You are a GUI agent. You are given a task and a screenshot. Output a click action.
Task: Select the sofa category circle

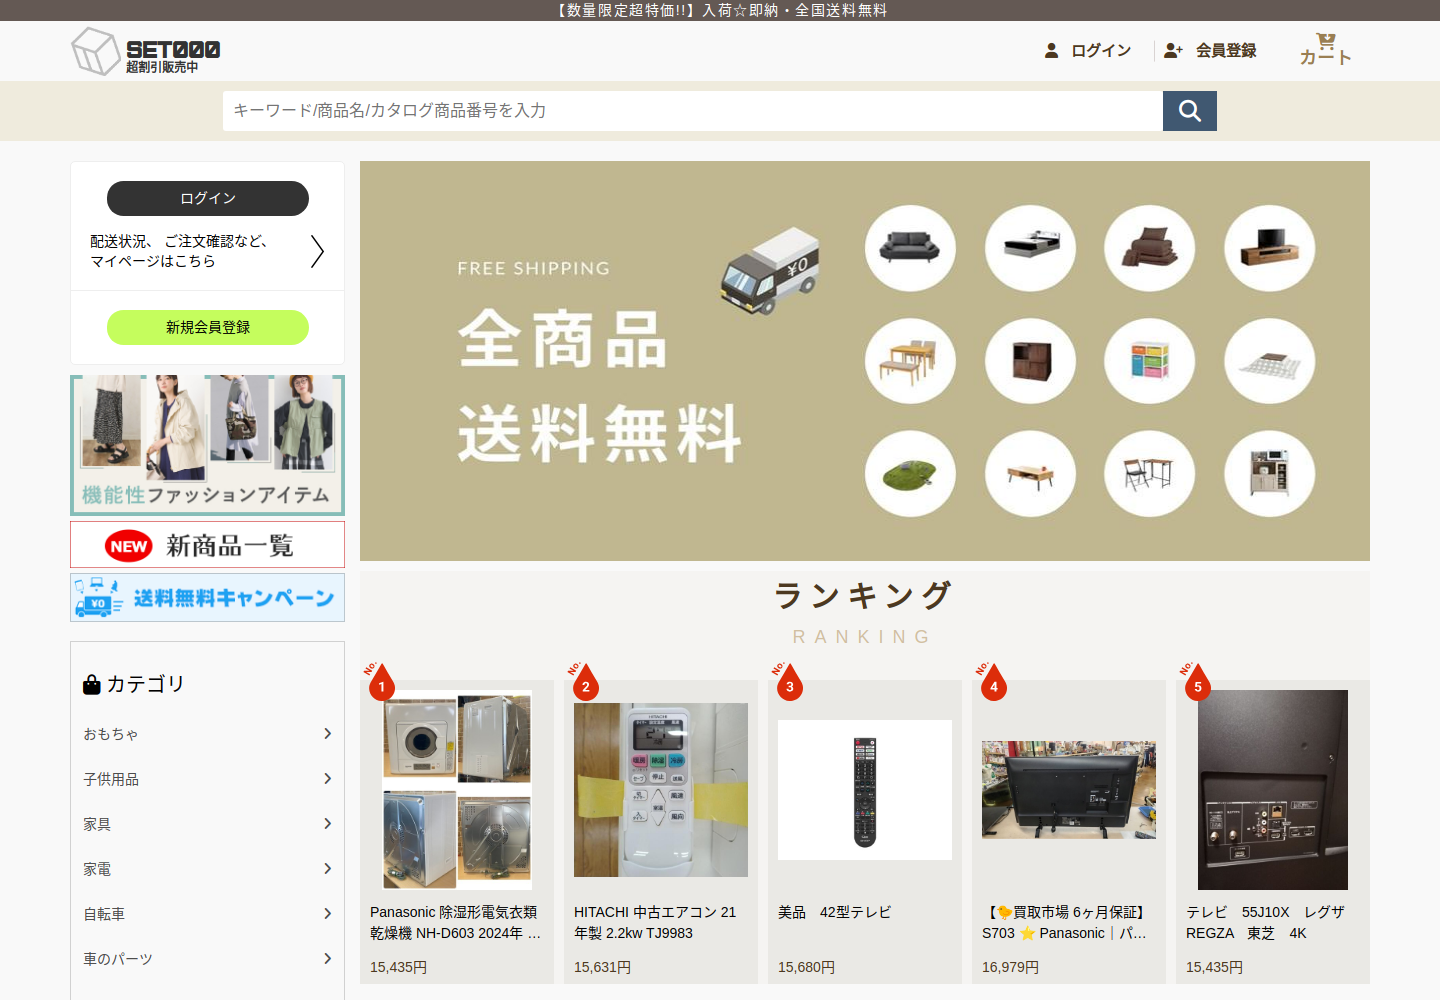coord(910,248)
